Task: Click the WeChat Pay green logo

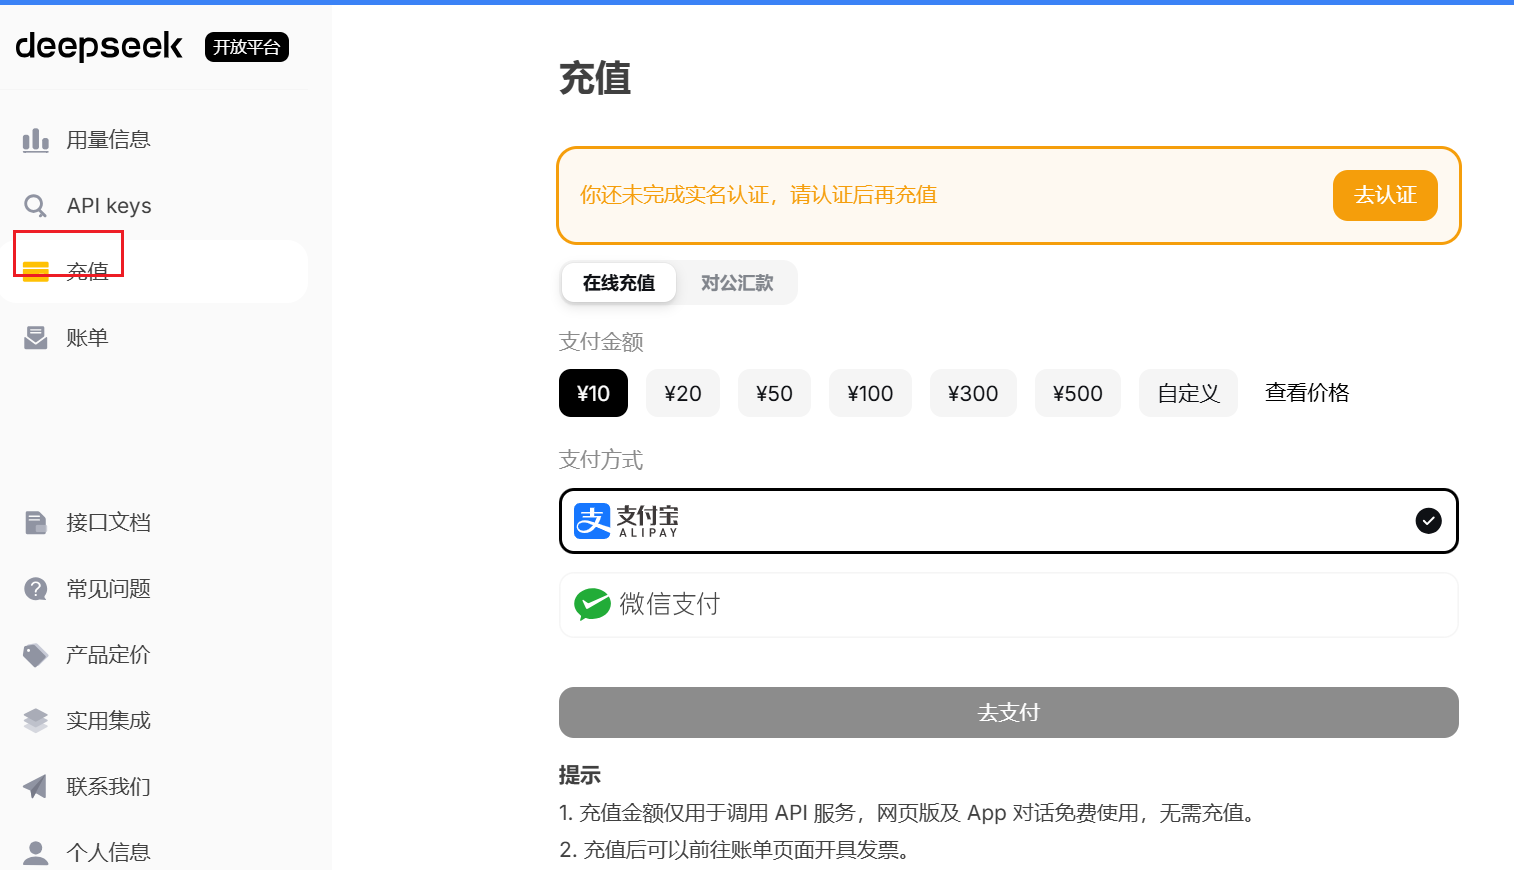Action: click(x=592, y=604)
